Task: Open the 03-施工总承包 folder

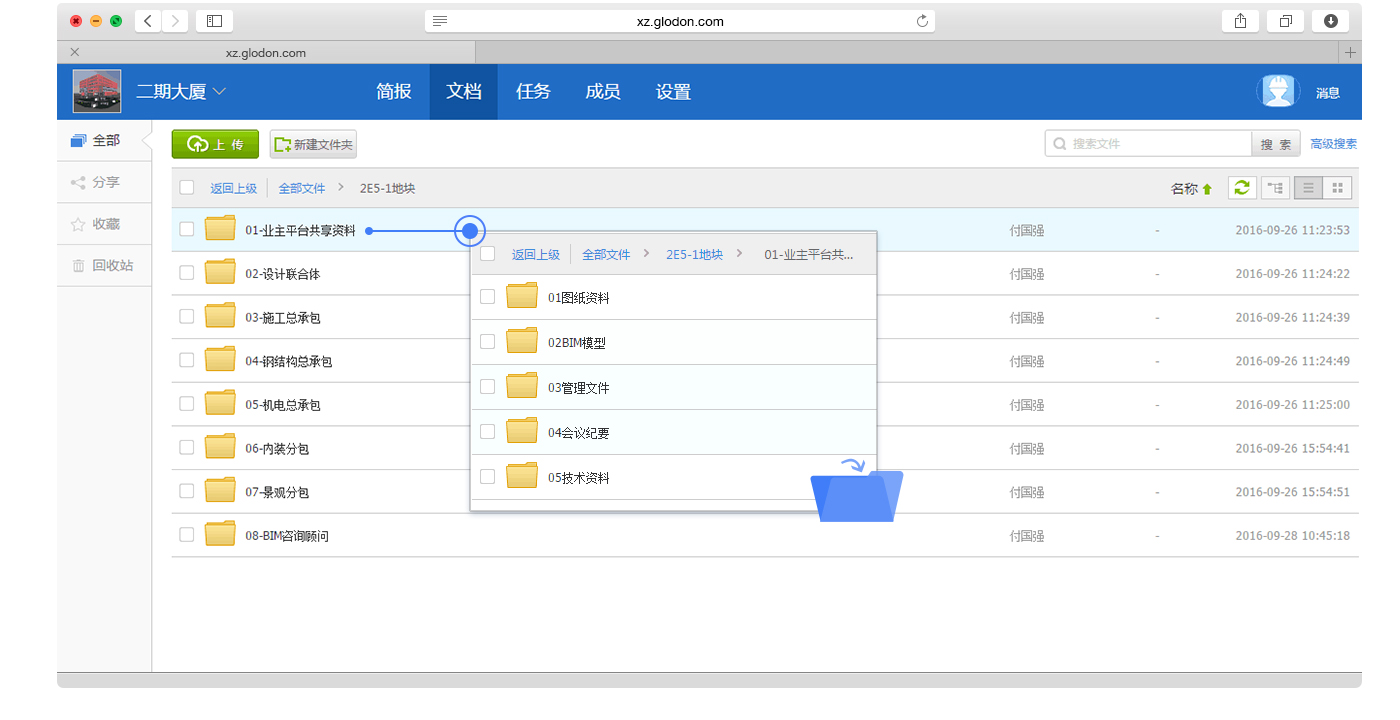Action: (x=283, y=318)
